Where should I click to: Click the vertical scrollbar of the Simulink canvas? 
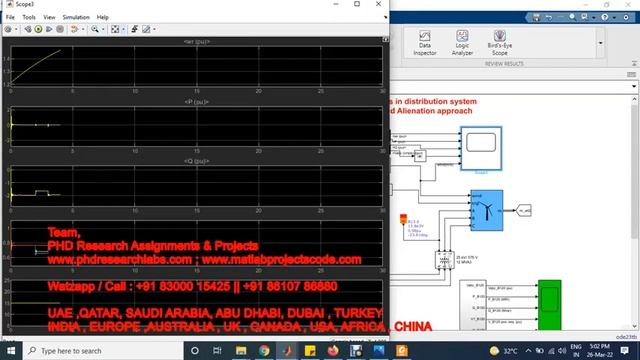634,171
